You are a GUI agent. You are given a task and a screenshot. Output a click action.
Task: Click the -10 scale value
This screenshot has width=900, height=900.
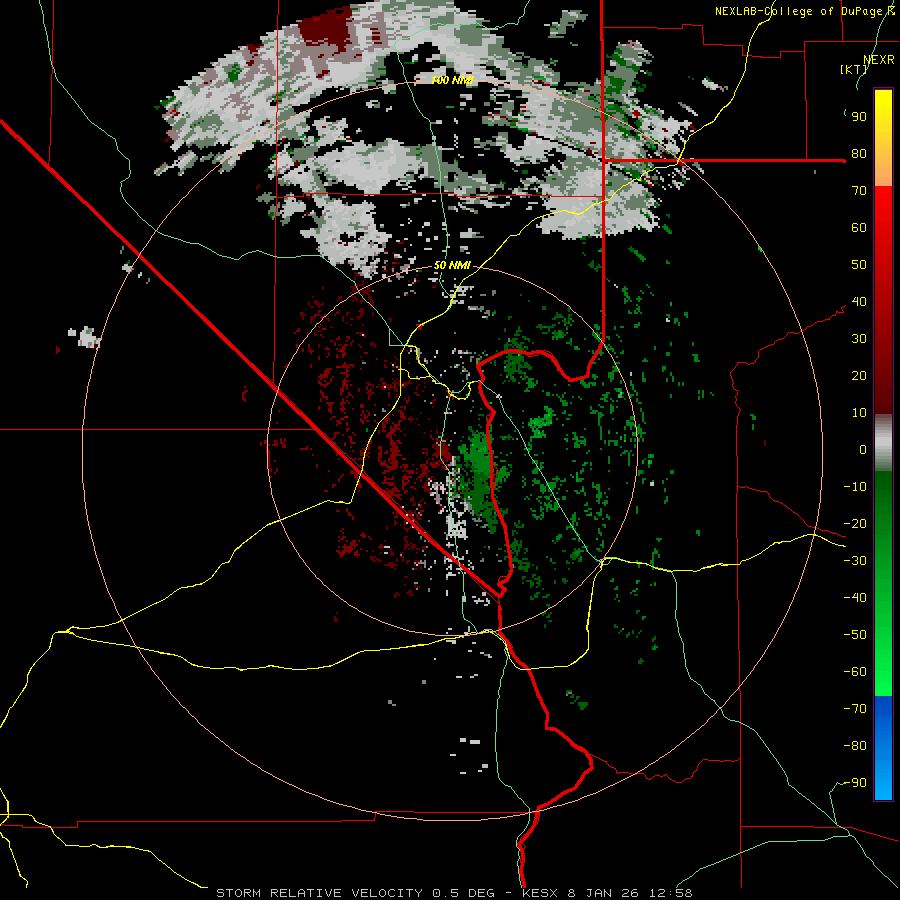pyautogui.click(x=855, y=487)
